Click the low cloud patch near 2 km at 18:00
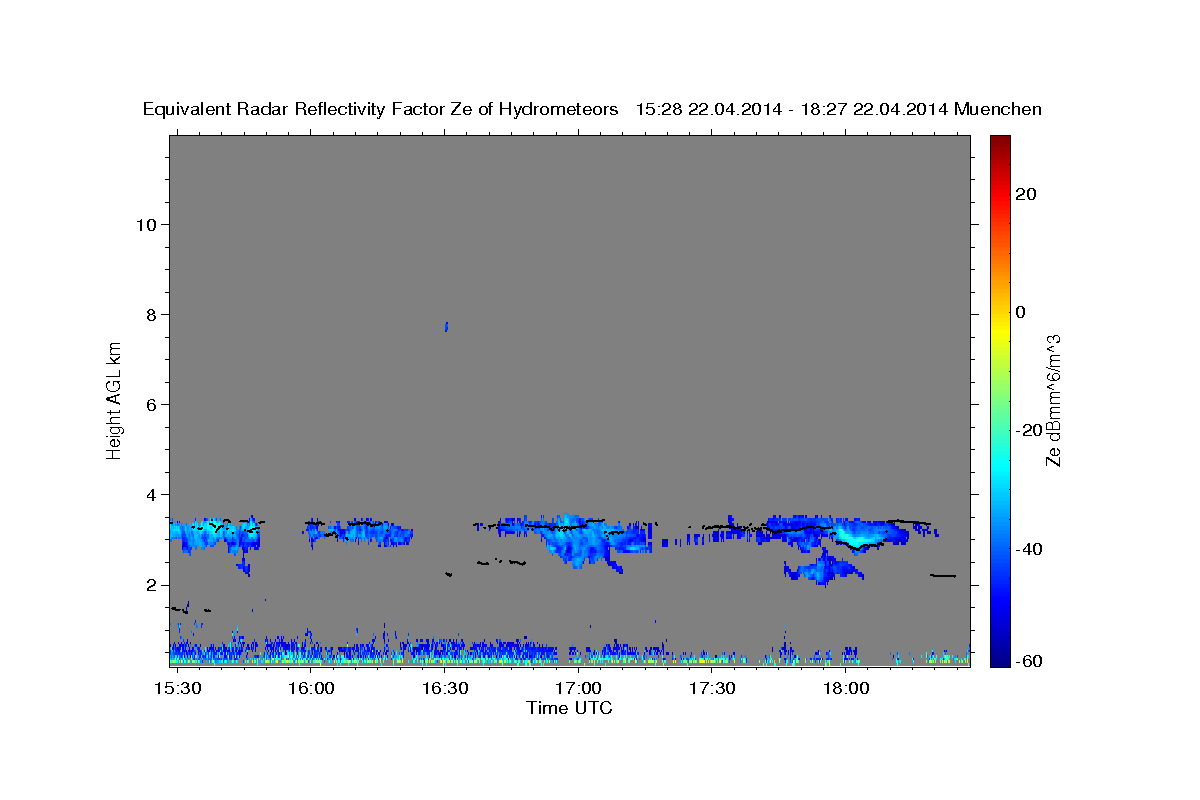 [823, 569]
